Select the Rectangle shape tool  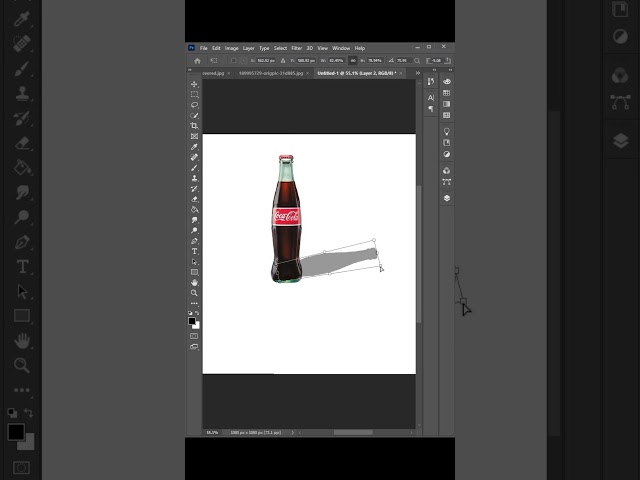point(194,272)
